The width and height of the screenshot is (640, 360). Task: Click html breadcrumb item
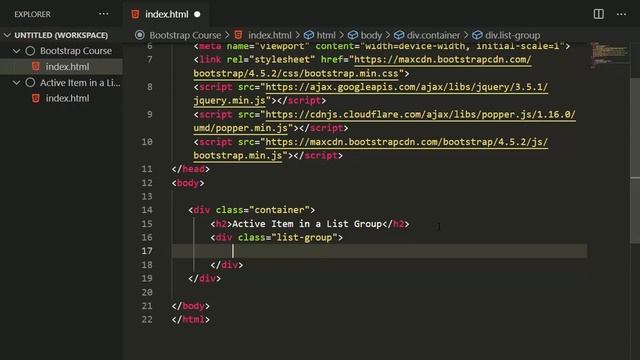[x=326, y=35]
